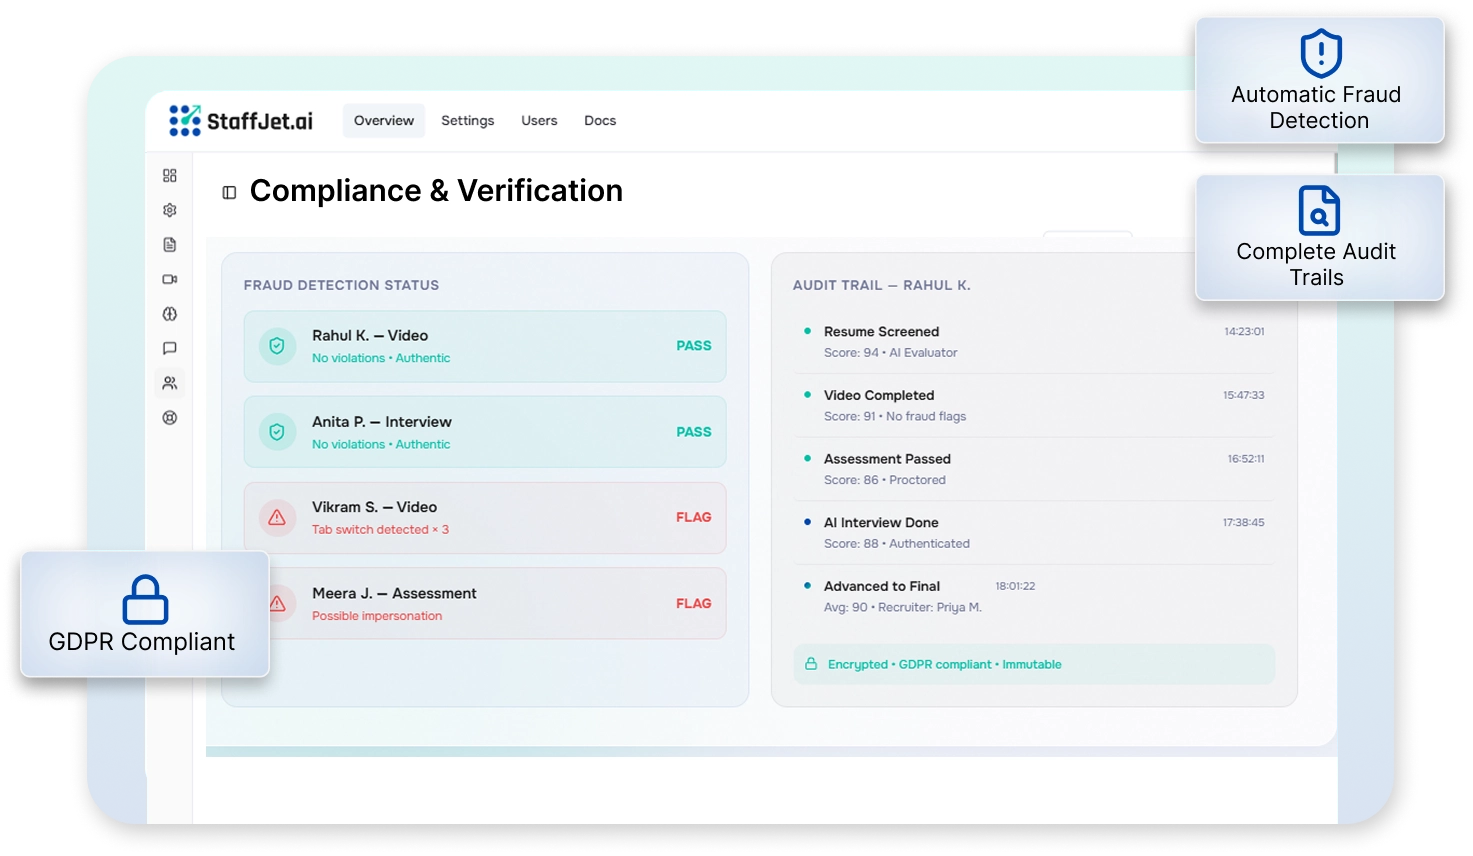Viewport: 1473px width, 856px height.
Task: Open the chat bubble icon in sidebar
Action: tap(170, 349)
